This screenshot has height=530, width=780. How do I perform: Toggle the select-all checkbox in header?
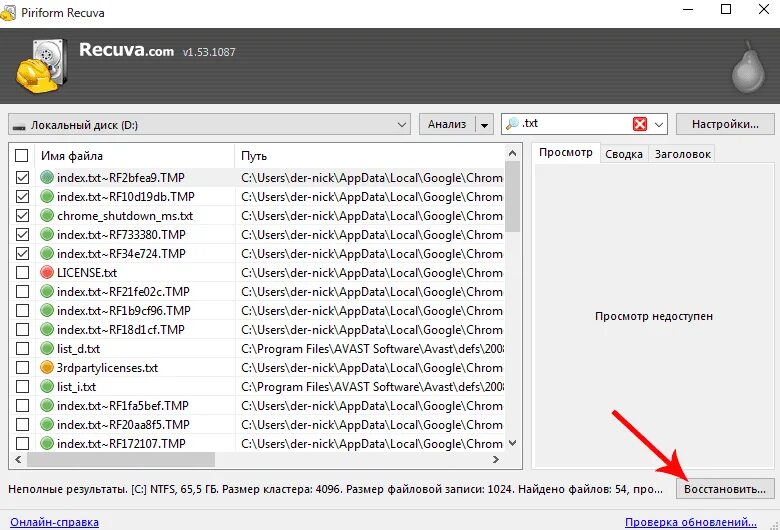[x=21, y=156]
